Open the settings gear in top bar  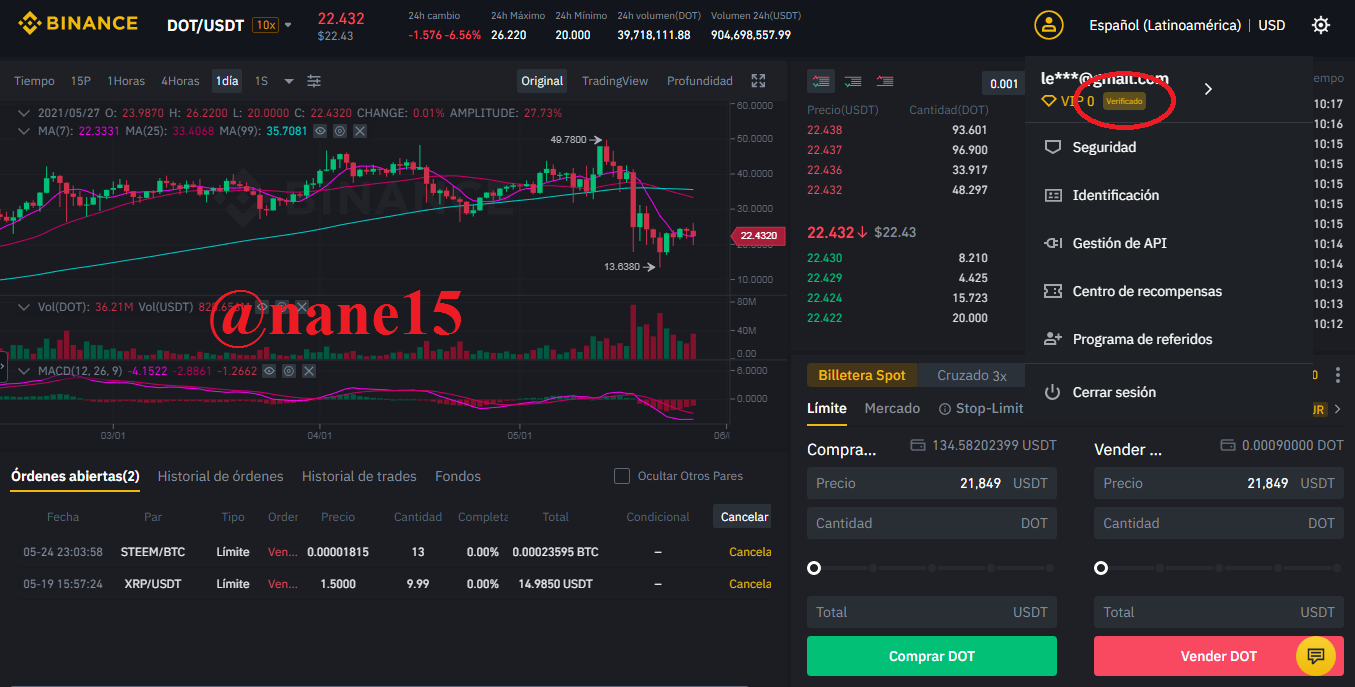coord(1321,25)
